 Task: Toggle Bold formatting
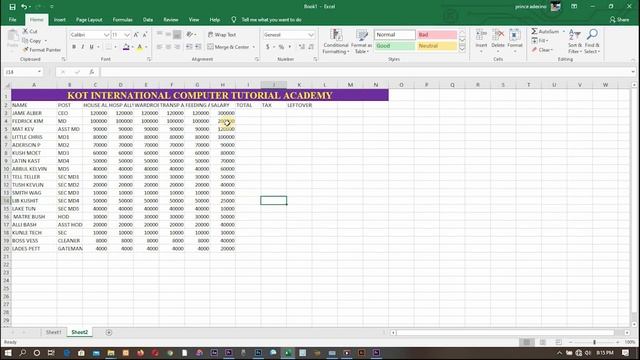pos(74,47)
